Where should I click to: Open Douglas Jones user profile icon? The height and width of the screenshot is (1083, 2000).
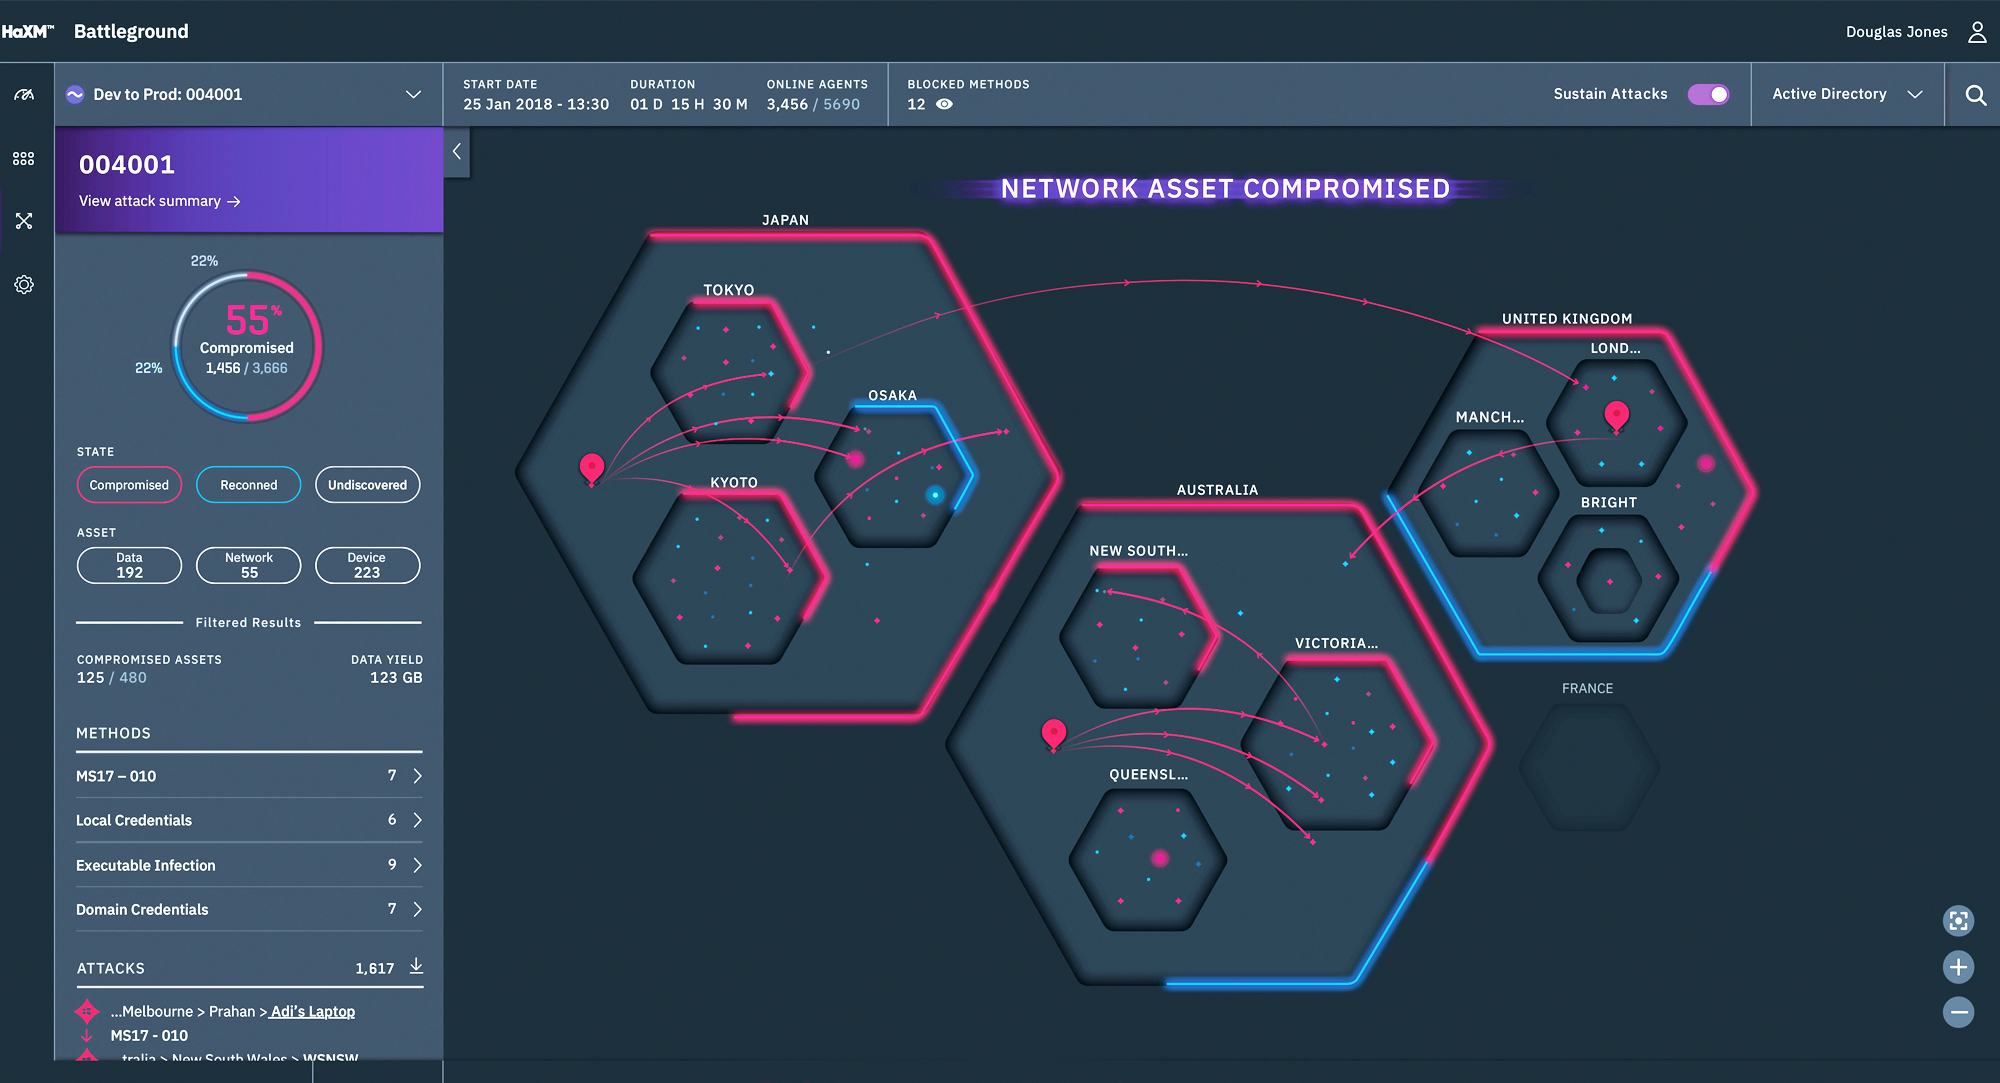[x=1977, y=32]
